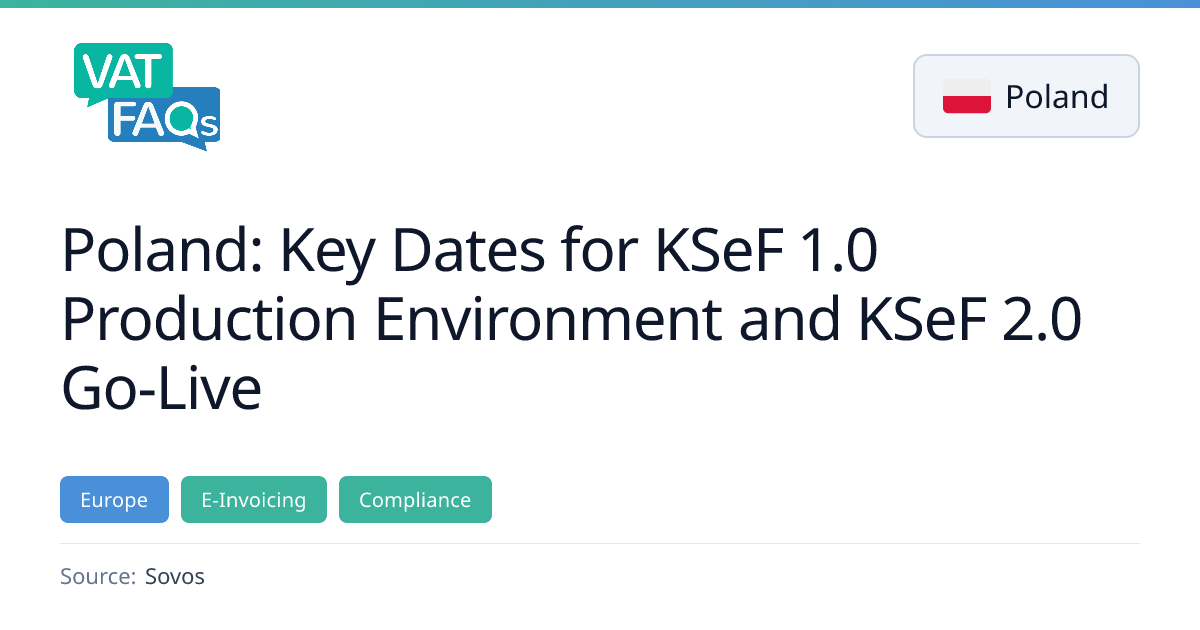This screenshot has width=1200, height=630.
Task: Open the Sovos source link
Action: coord(175,576)
